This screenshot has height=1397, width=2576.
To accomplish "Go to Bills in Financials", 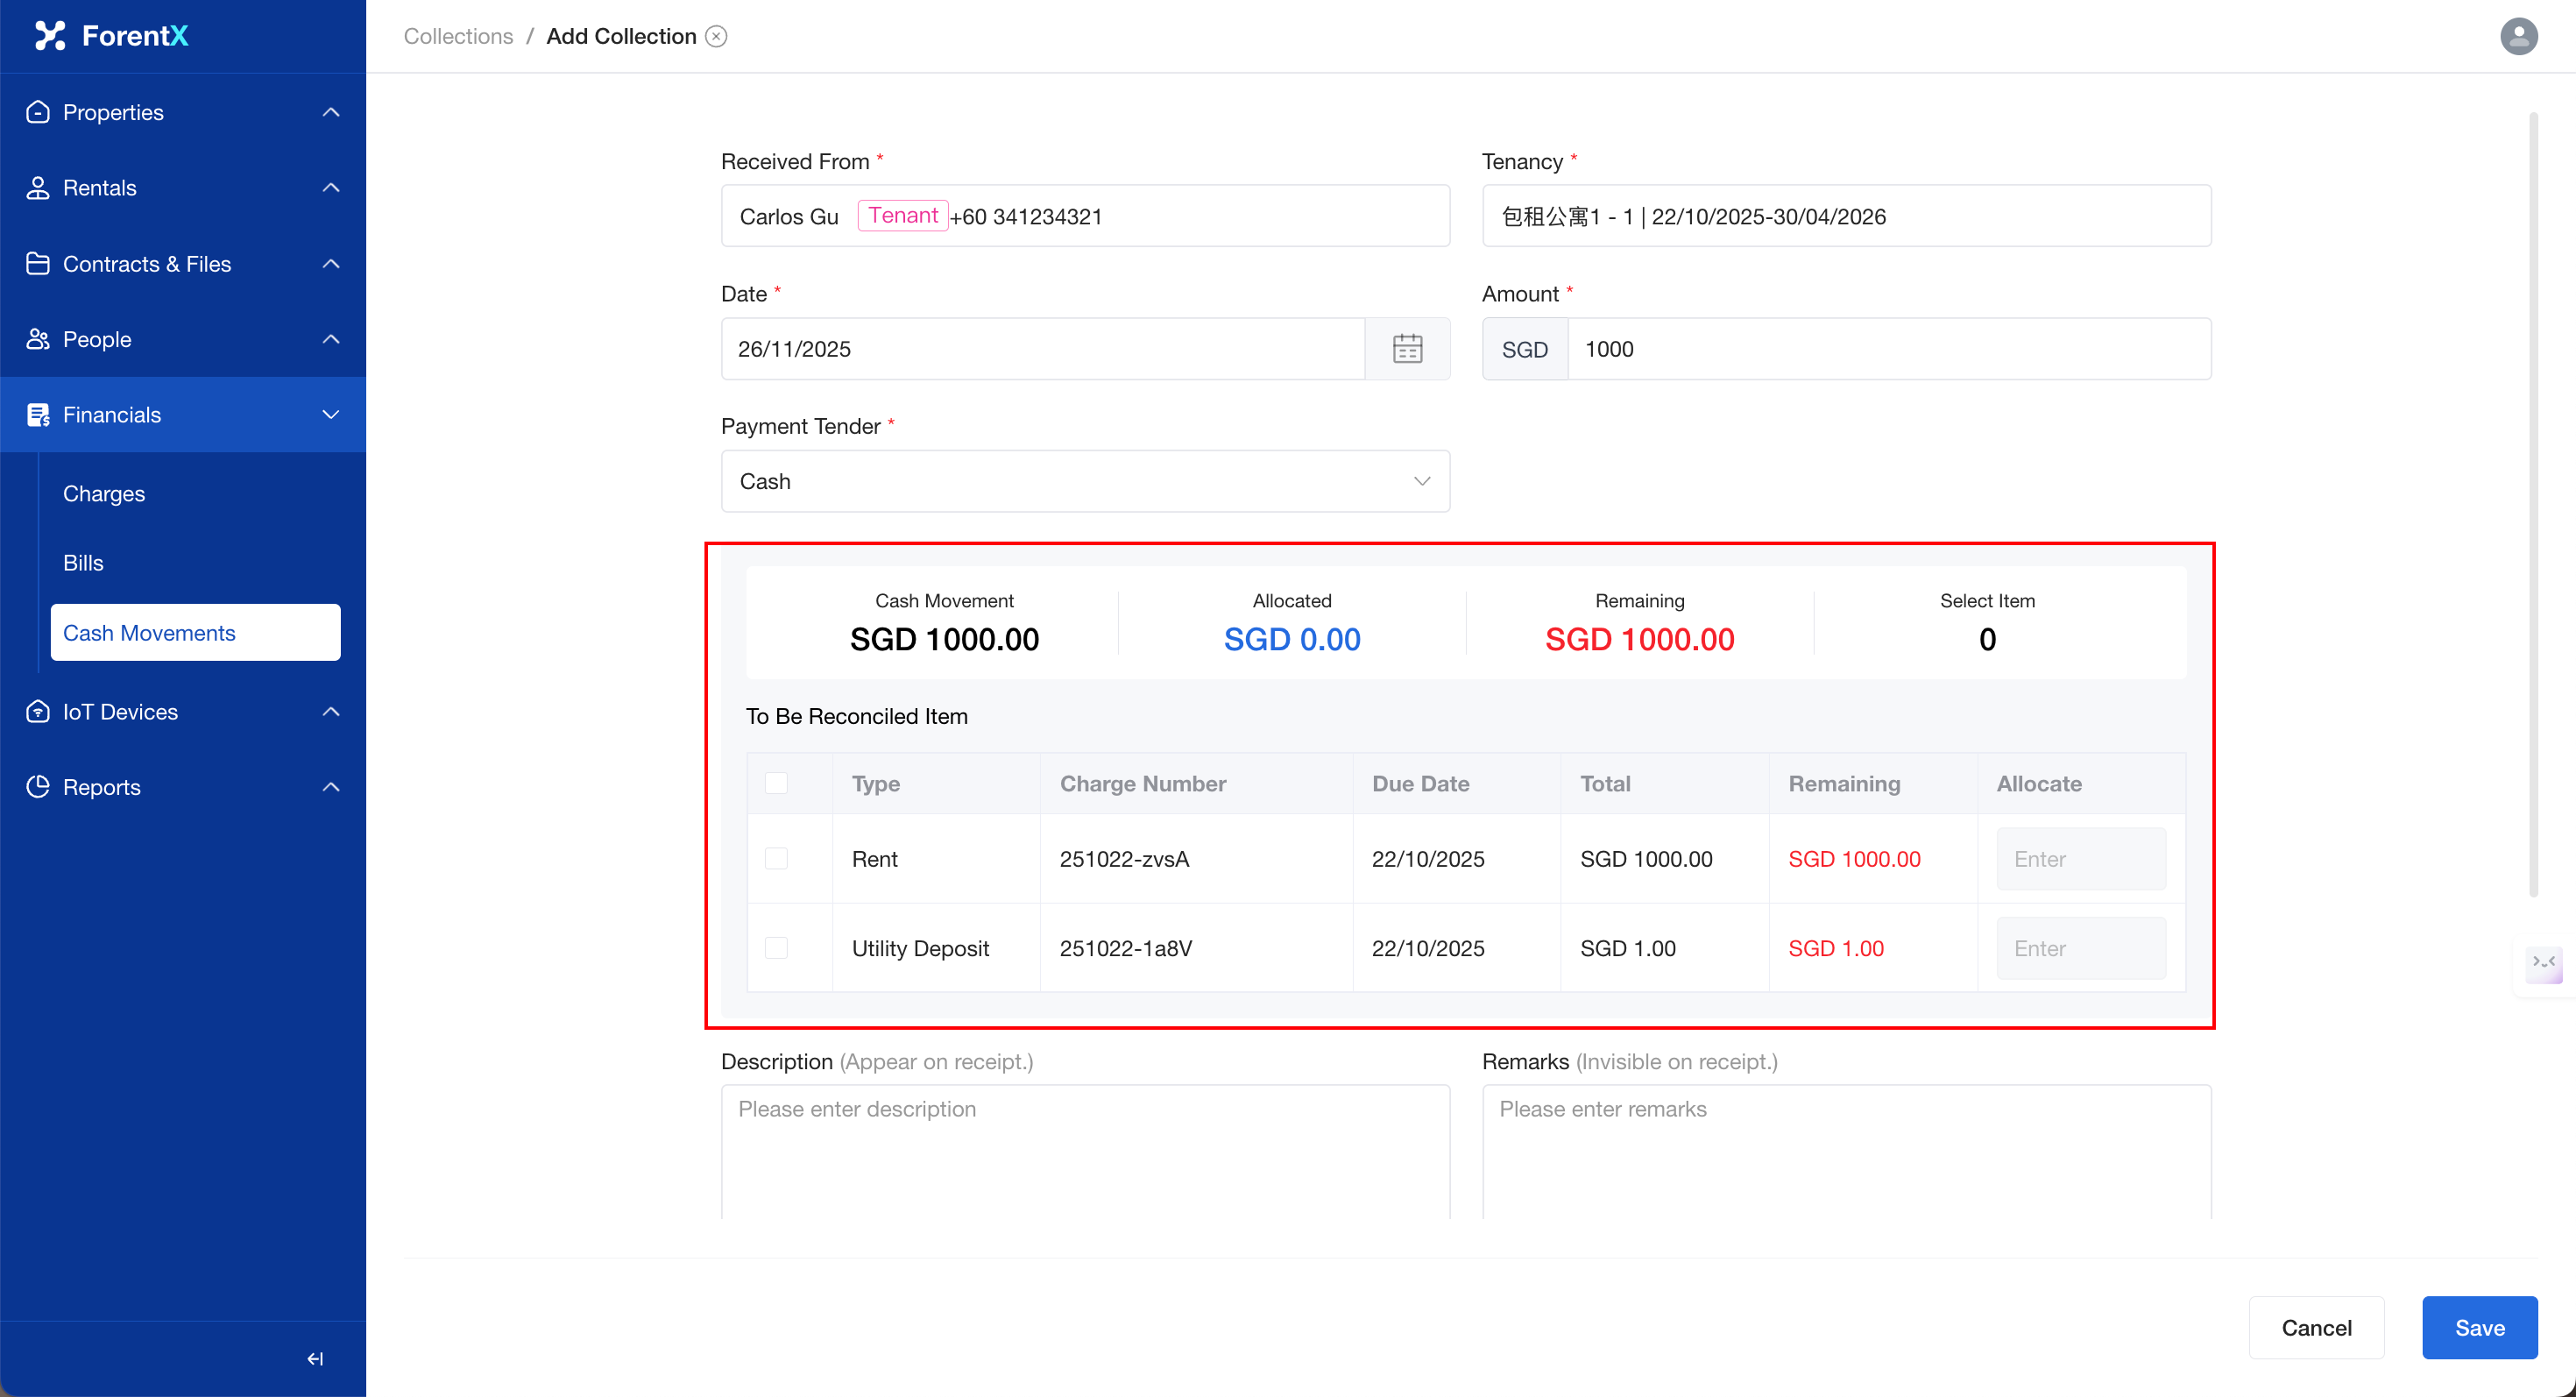I will (x=83, y=563).
